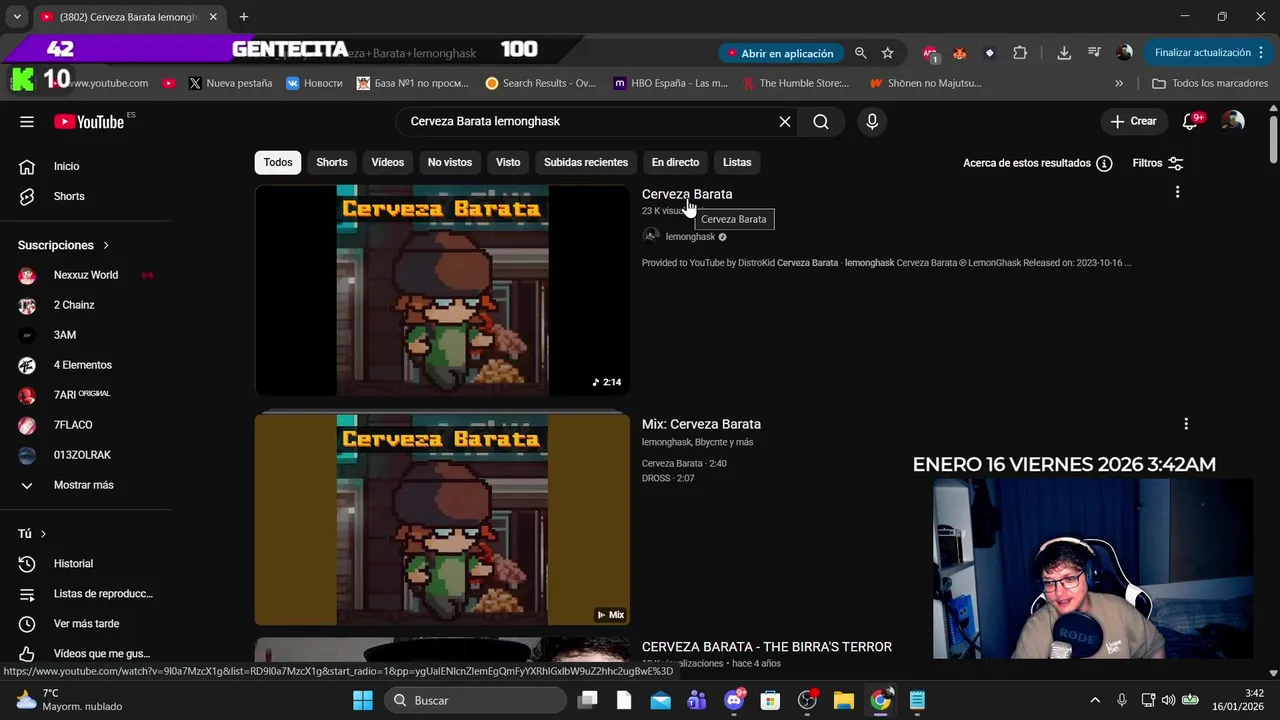Screen dimensions: 1280x720
Task: Select the Todos filter chip
Action: pyautogui.click(x=278, y=162)
